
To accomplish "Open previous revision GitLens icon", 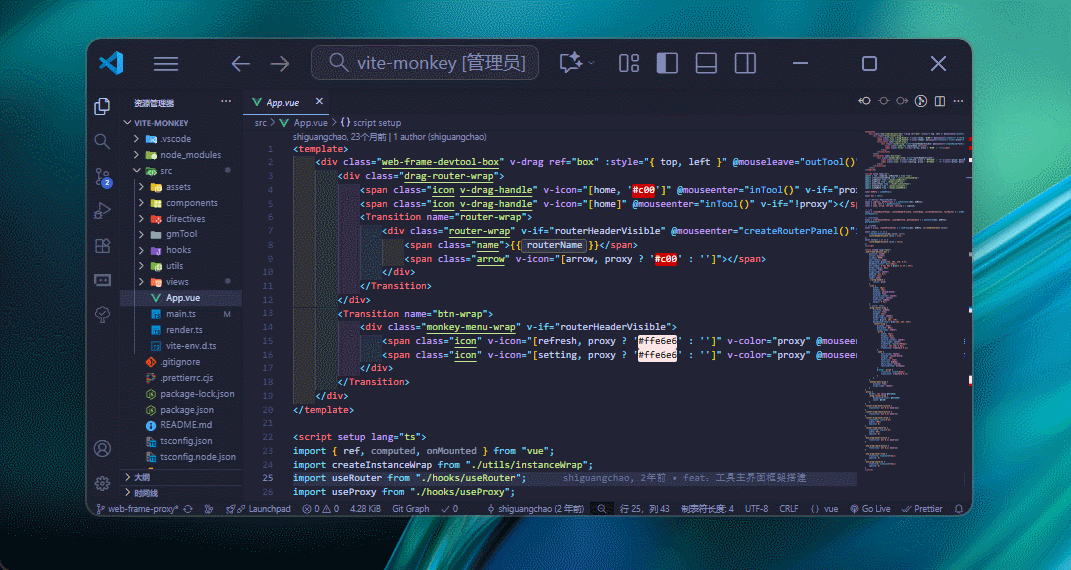I will click(x=865, y=101).
